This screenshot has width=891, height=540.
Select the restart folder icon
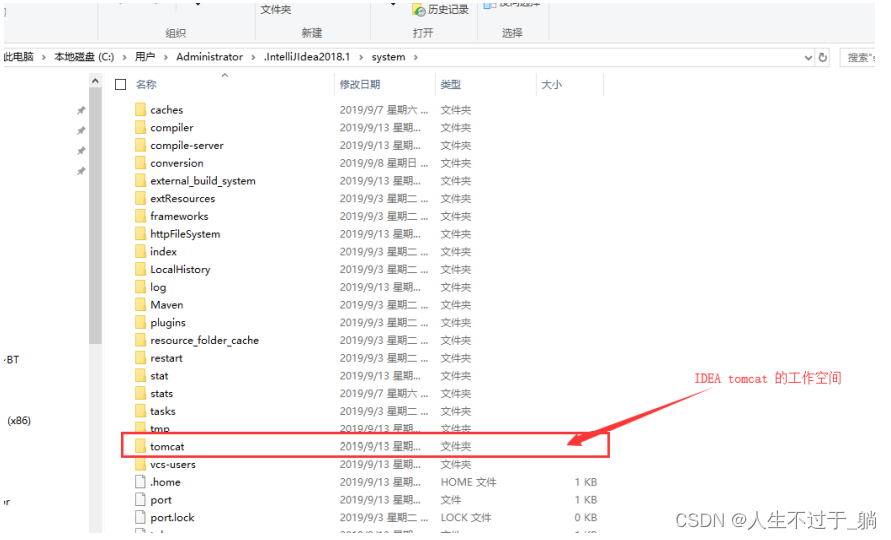tap(140, 358)
